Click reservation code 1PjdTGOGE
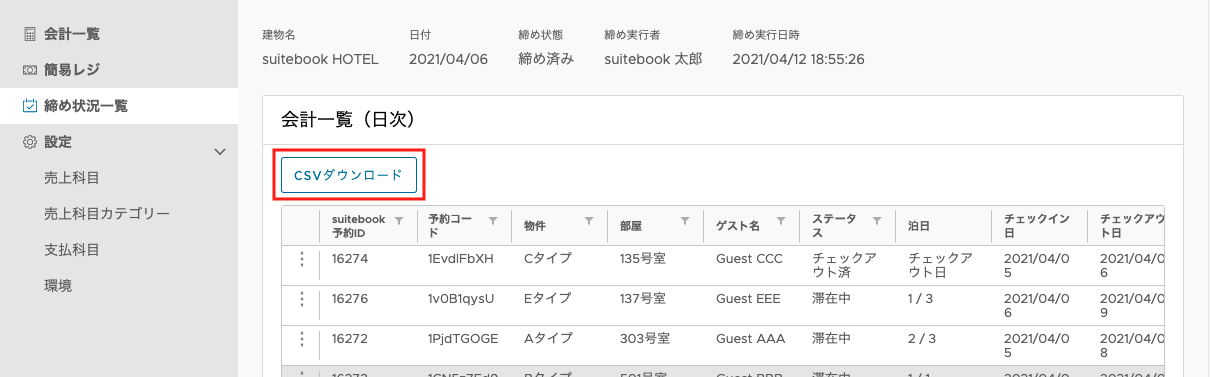This screenshot has height=377, width=1210. [463, 338]
